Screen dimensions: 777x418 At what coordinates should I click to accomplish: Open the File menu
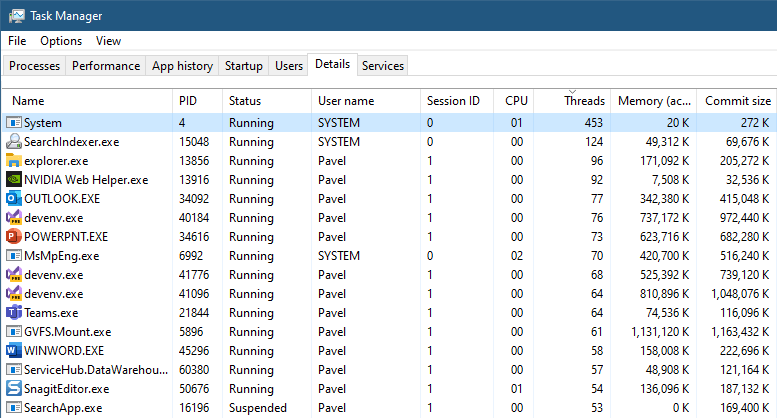[17, 41]
